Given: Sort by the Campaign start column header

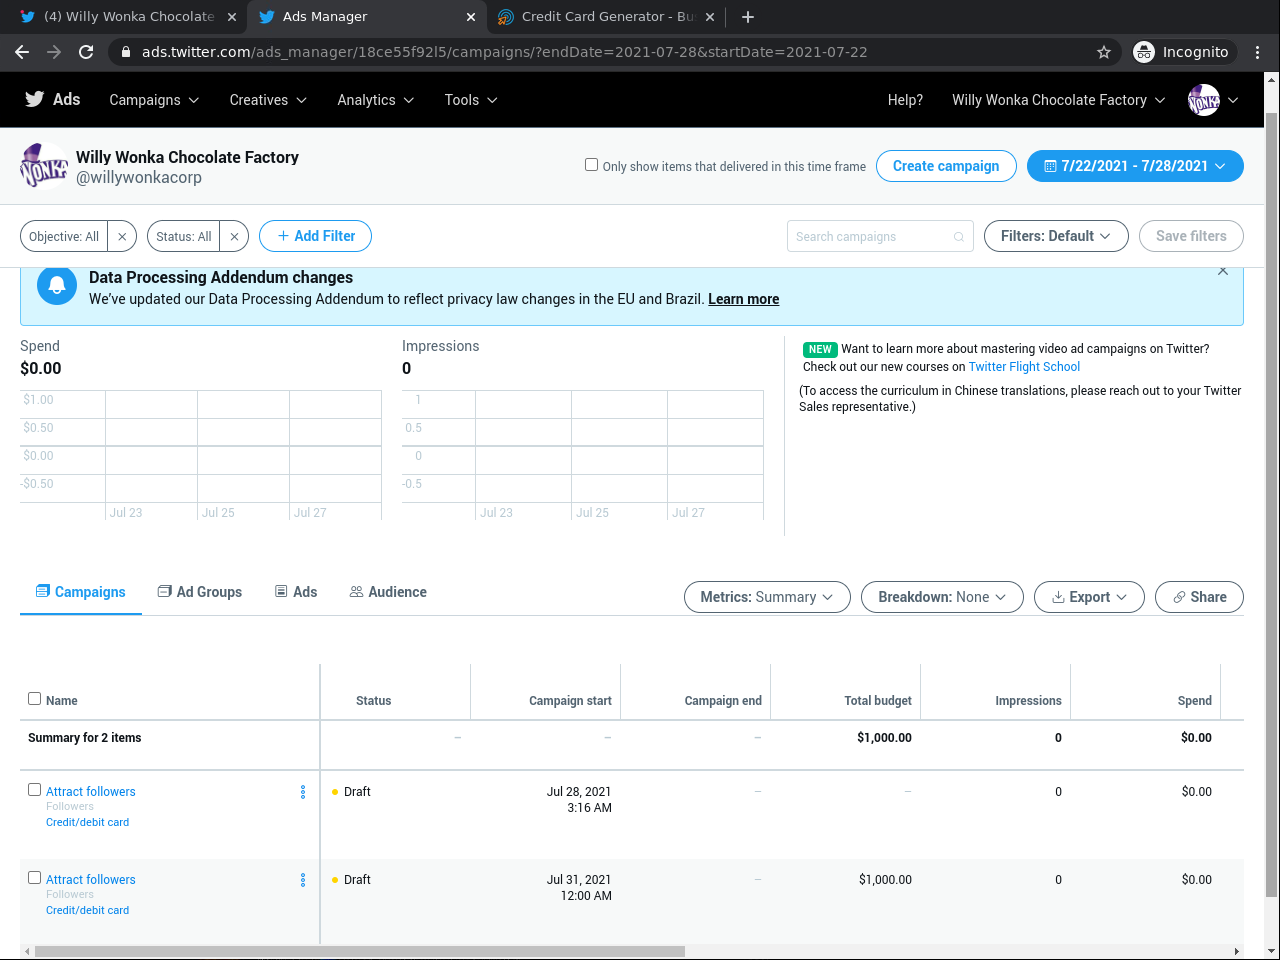Looking at the screenshot, I should [570, 701].
